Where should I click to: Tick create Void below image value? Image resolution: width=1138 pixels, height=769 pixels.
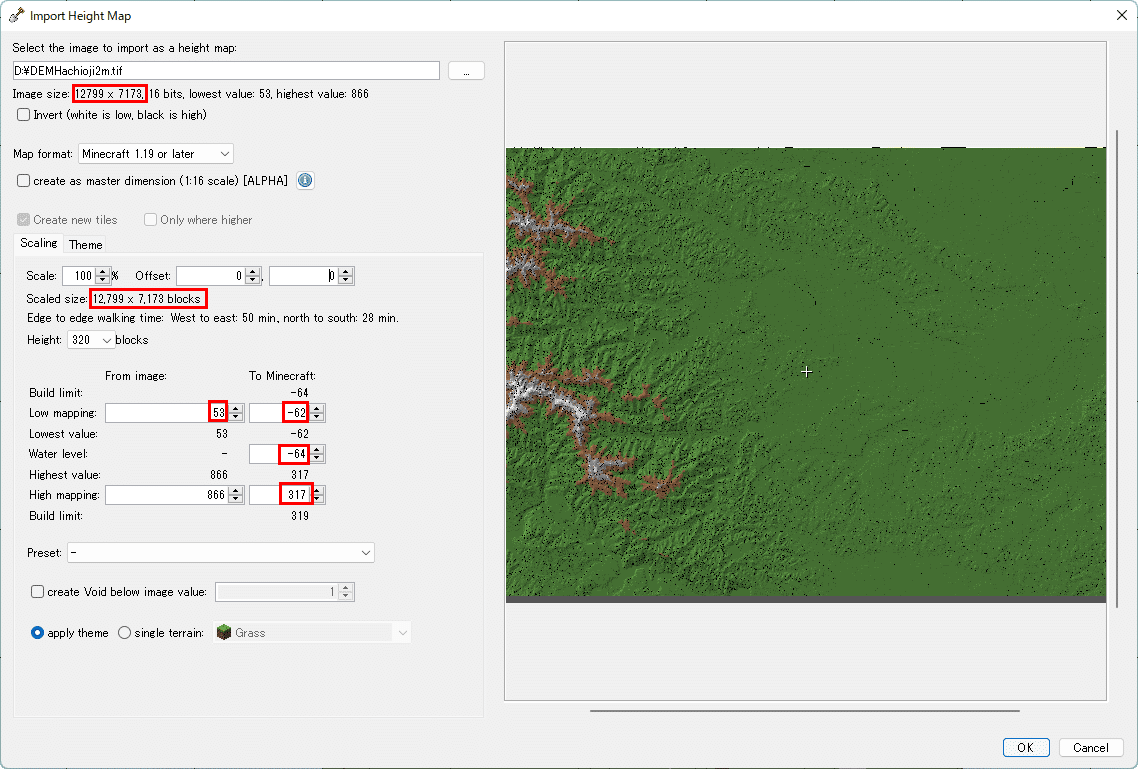(37, 591)
